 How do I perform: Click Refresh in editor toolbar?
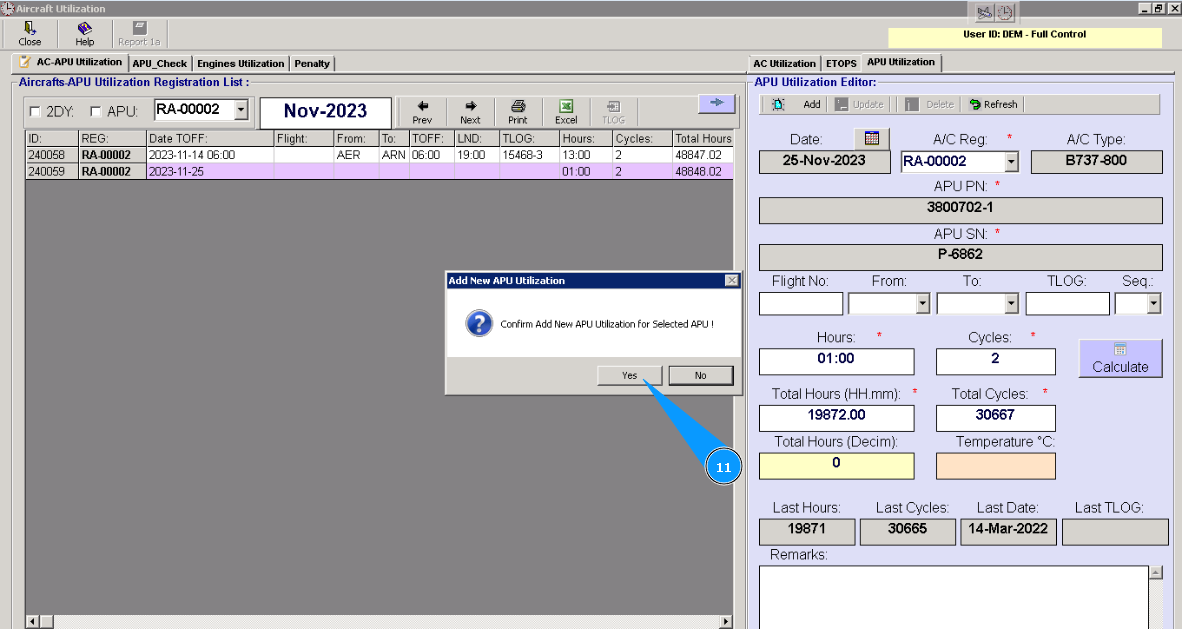[x=994, y=105]
